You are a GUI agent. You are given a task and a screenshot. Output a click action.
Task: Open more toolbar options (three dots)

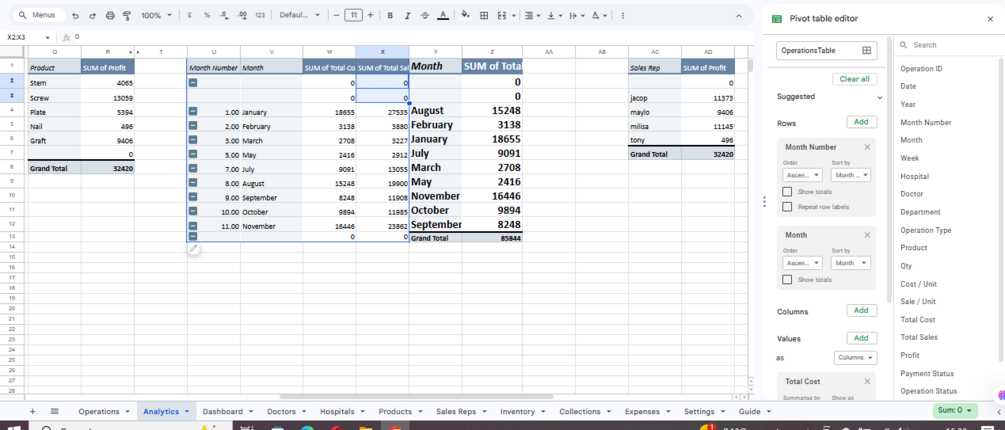(x=623, y=15)
